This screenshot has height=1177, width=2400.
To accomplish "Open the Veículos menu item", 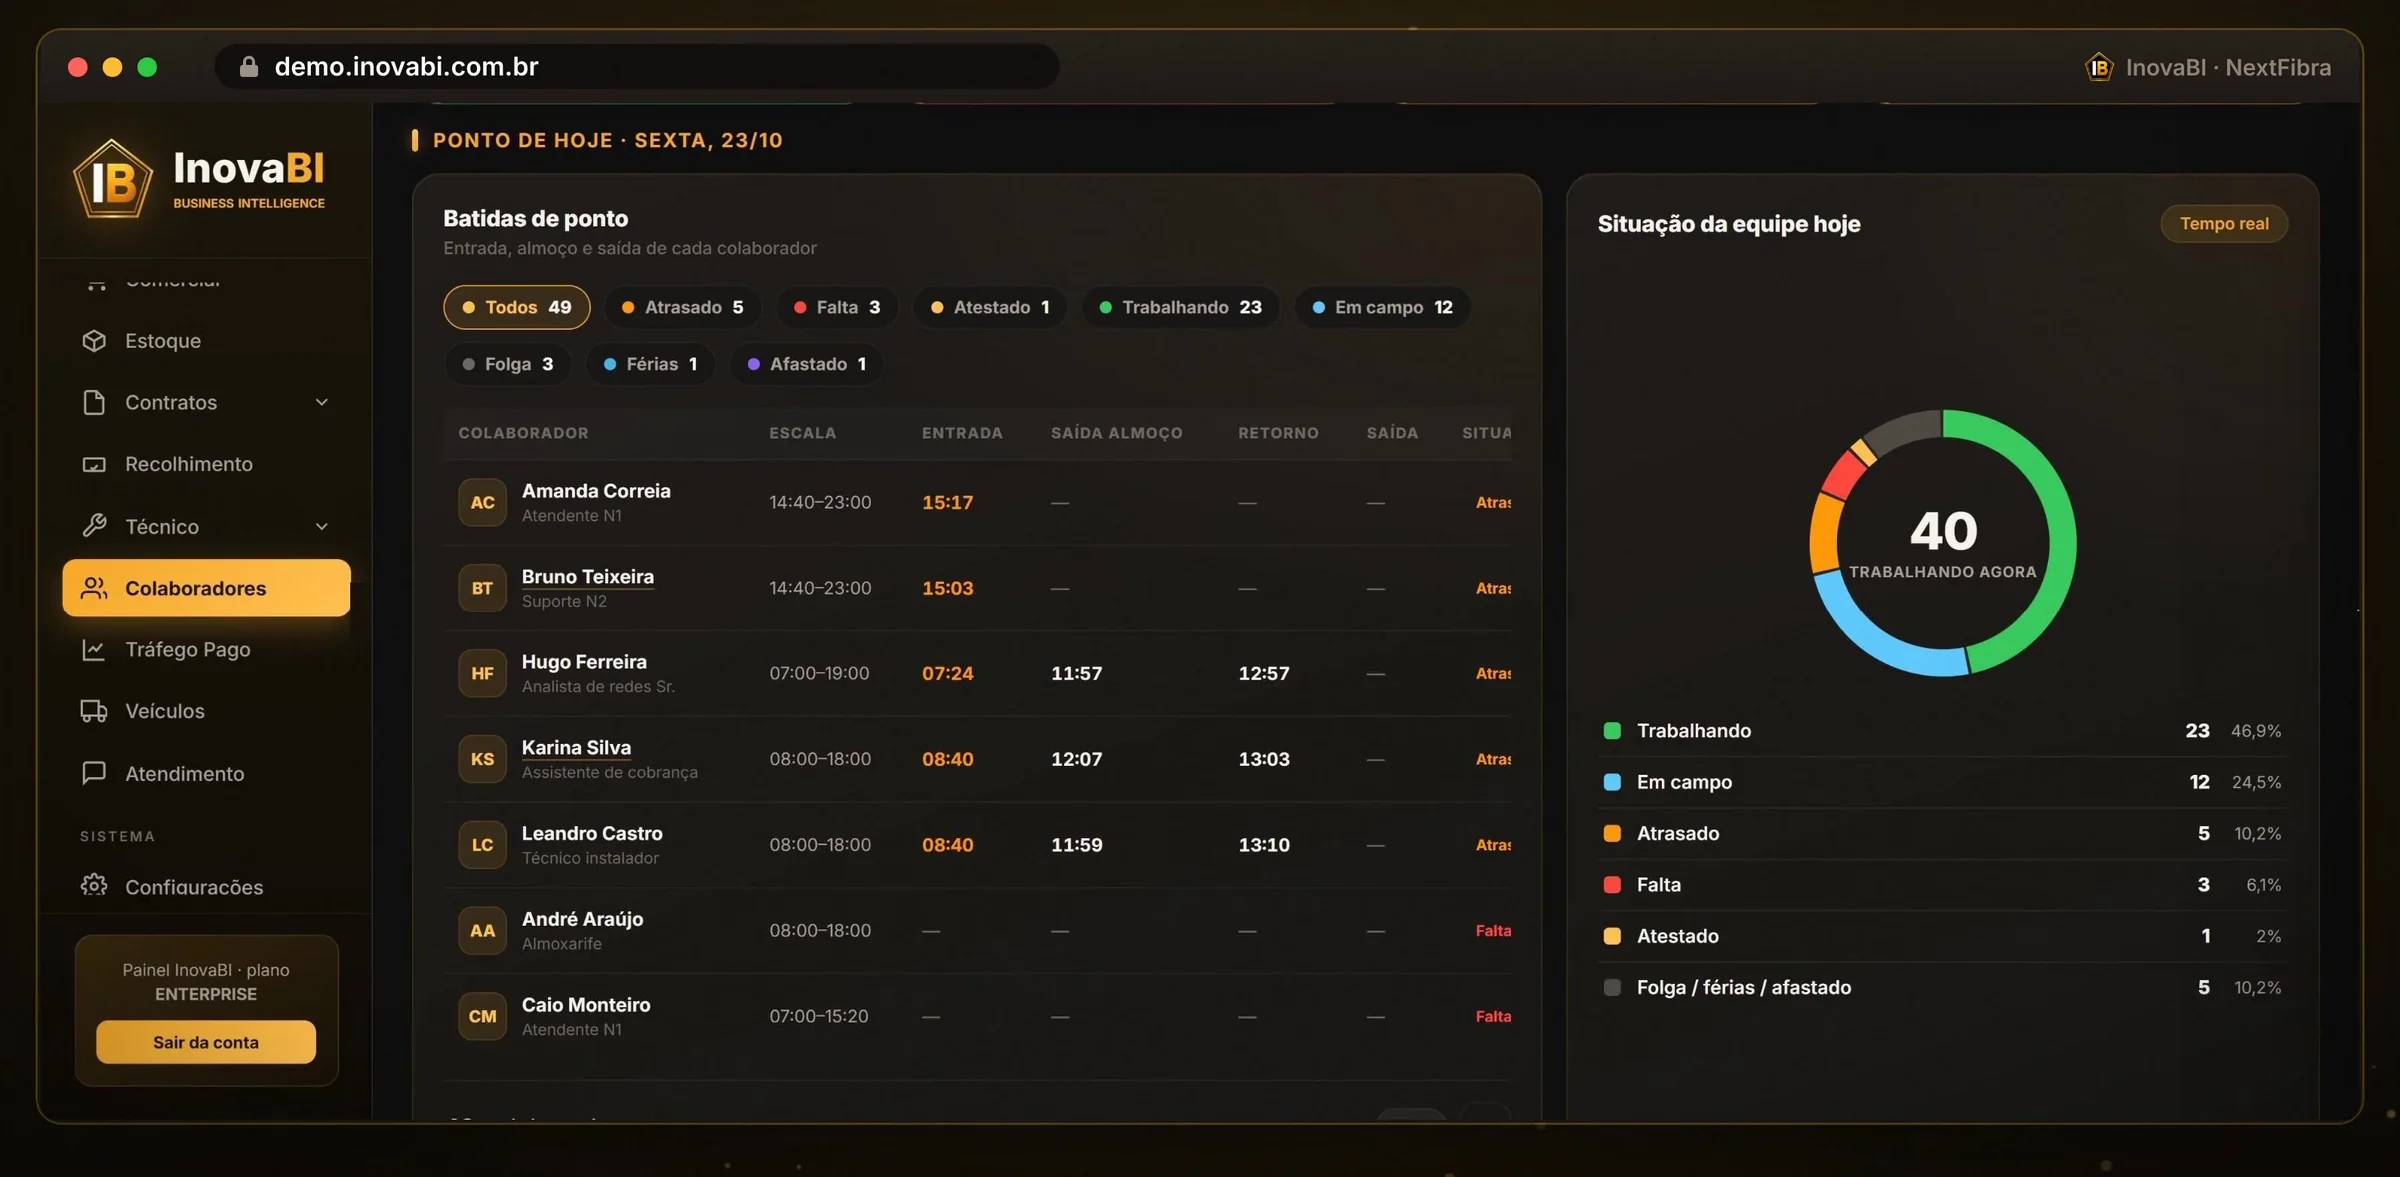I will (206, 711).
